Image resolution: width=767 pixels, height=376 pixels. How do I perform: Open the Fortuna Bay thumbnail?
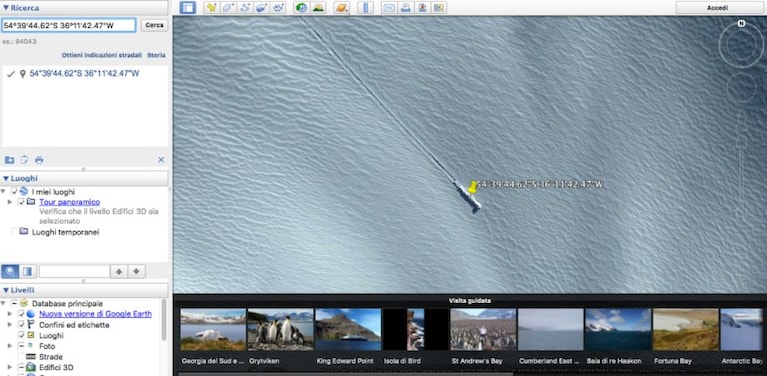(x=686, y=330)
